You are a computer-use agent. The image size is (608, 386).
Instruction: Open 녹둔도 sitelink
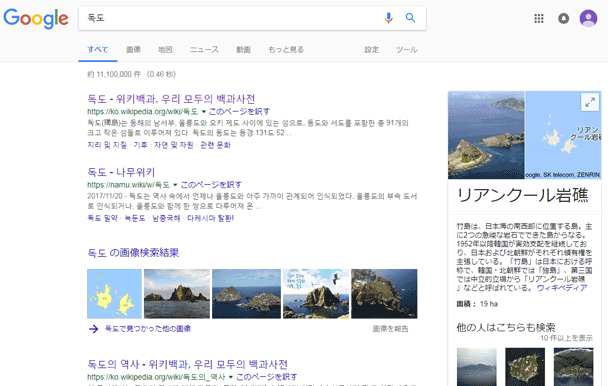(135, 218)
